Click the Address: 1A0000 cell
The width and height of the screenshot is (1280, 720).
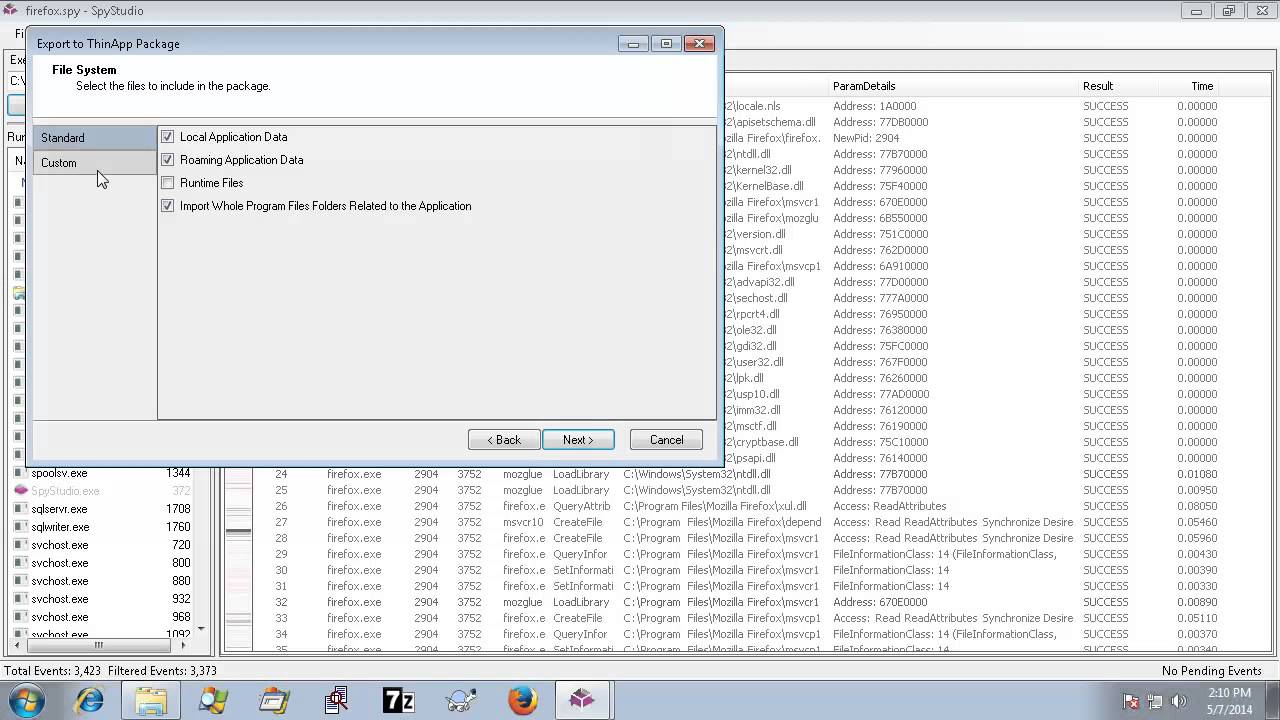[874, 106]
